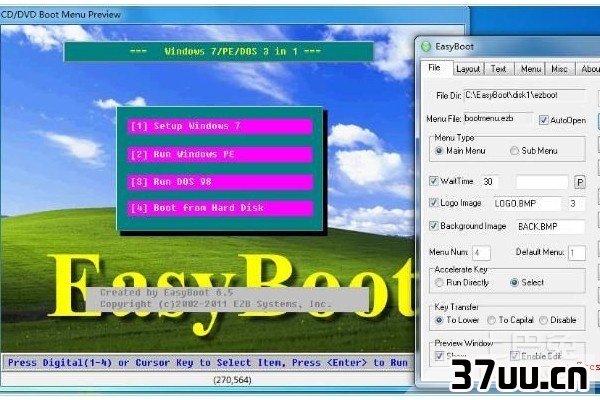Switch to the File tab

tap(435, 68)
